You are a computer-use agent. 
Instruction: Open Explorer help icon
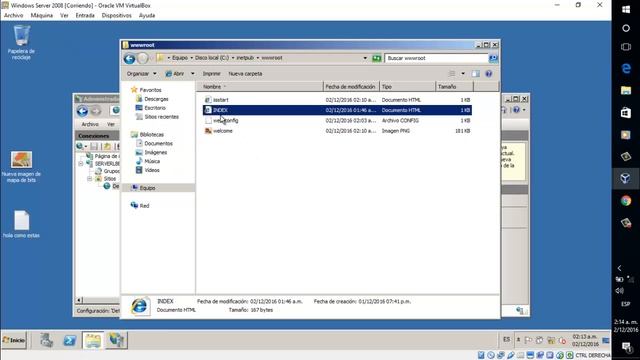coord(489,74)
